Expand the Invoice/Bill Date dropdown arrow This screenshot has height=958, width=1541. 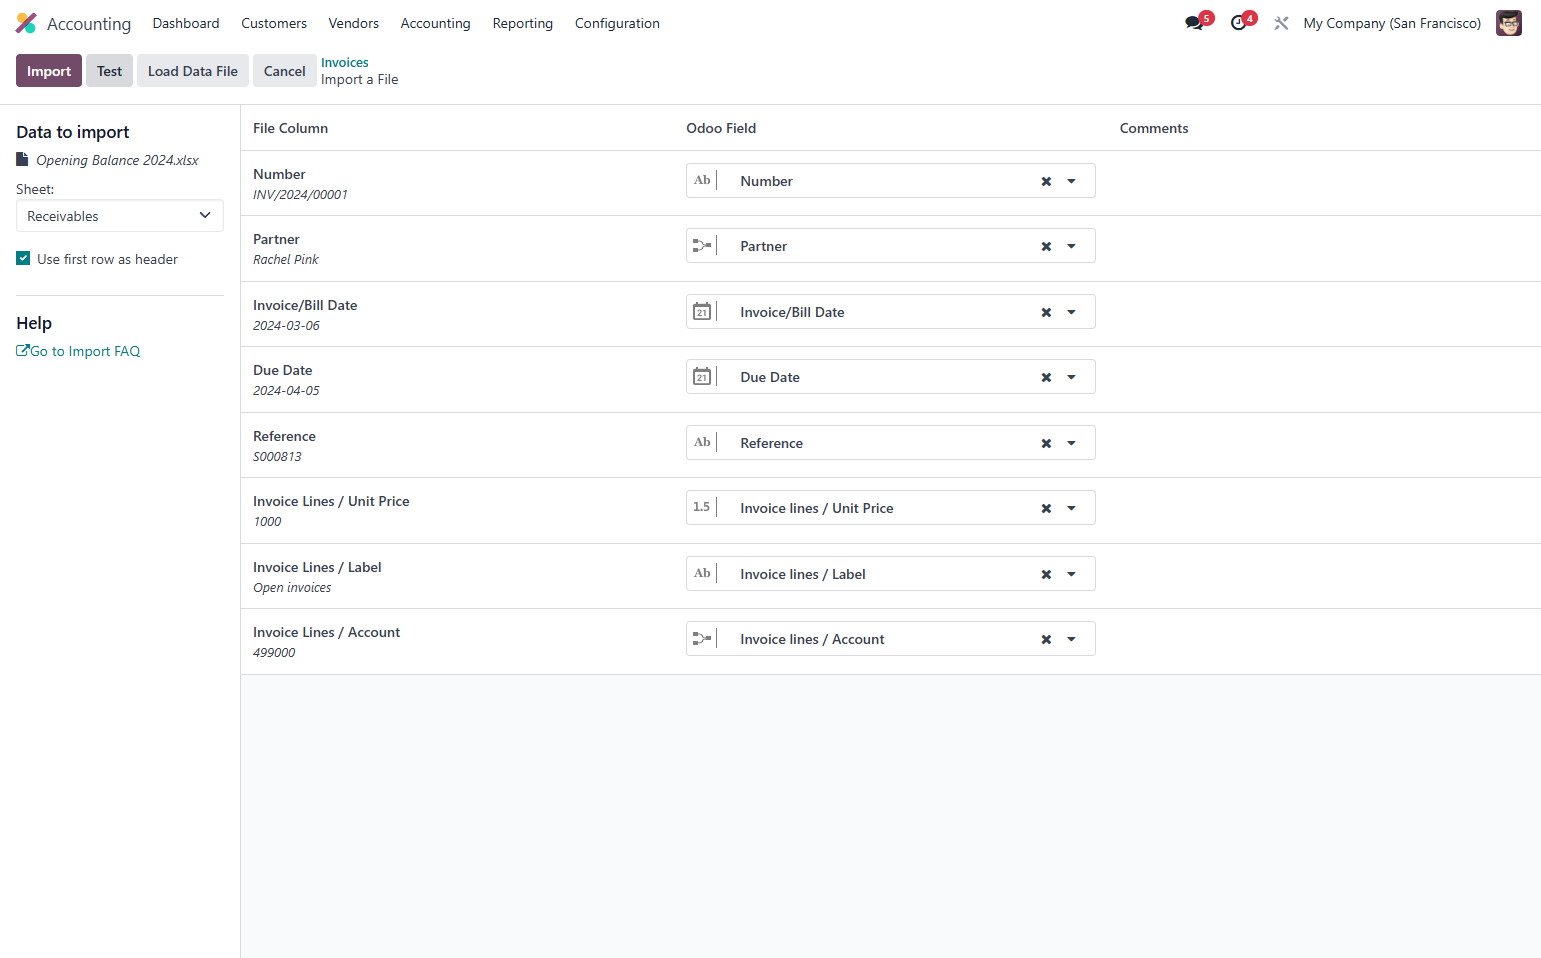tap(1071, 312)
